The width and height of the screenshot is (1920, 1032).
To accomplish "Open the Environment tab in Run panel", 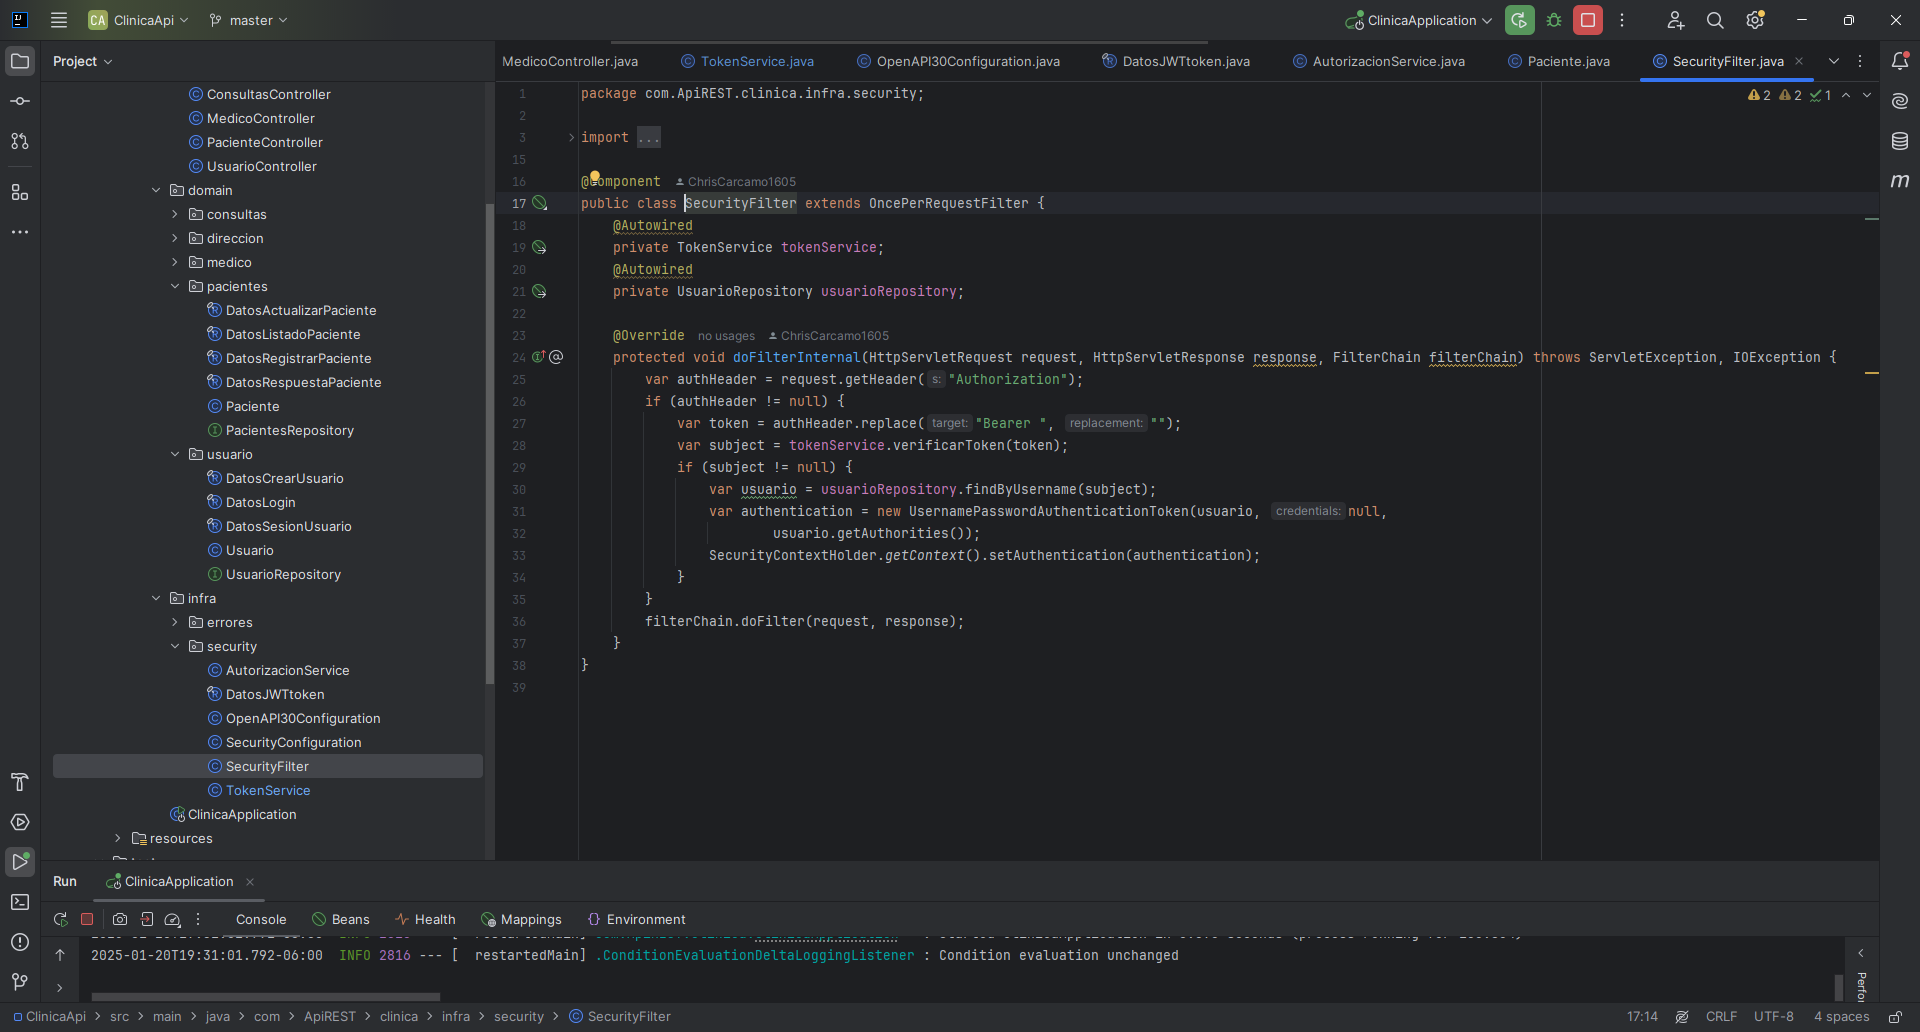I will [636, 919].
